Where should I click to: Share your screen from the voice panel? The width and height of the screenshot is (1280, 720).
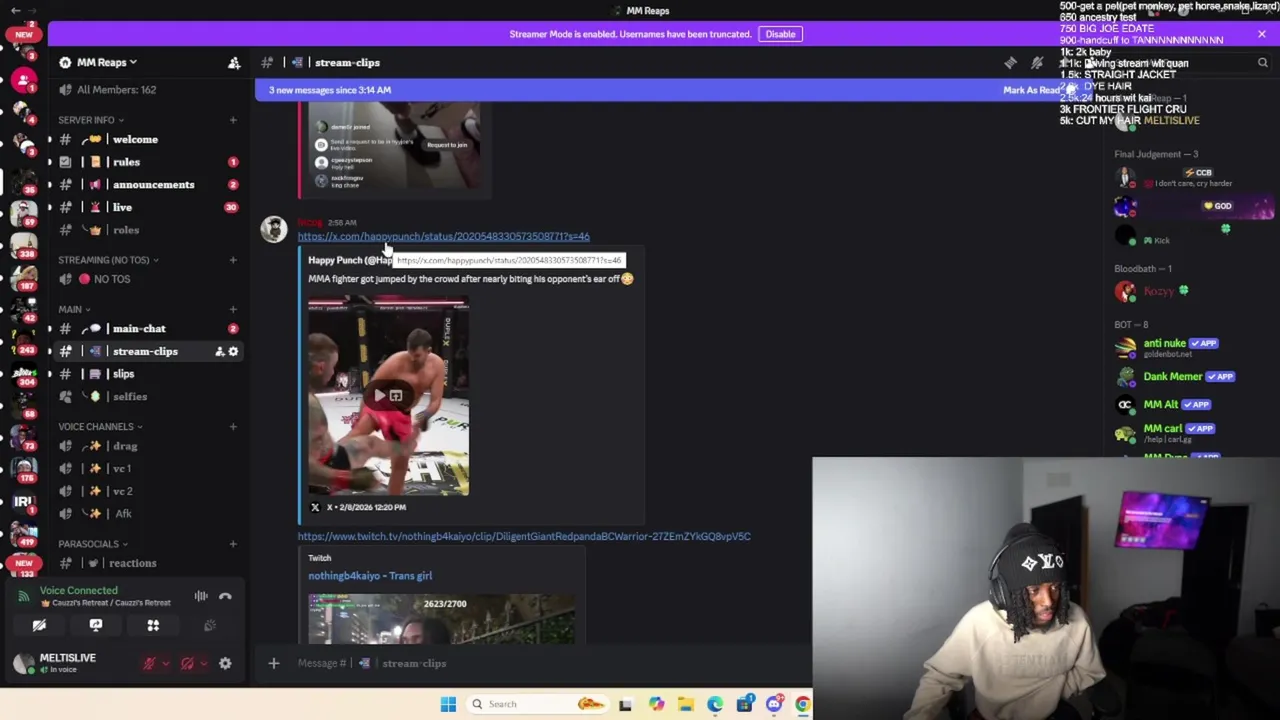pos(96,625)
